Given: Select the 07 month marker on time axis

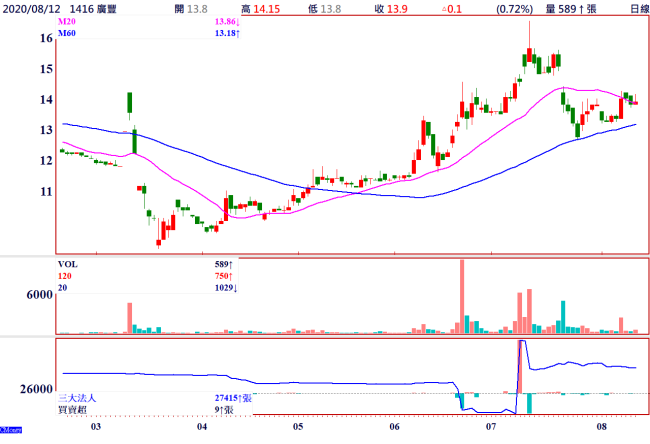Looking at the screenshot, I should [x=491, y=427].
